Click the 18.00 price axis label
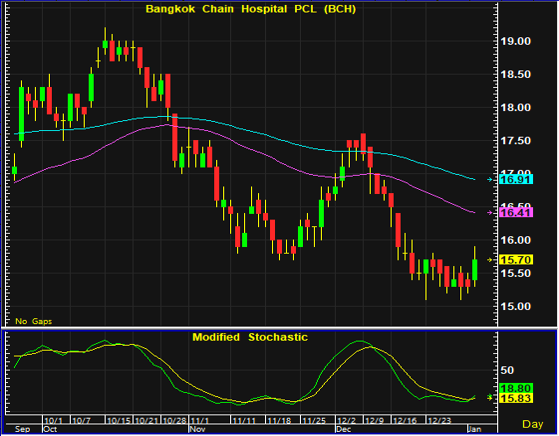Screen dimensions: 559x436 pos(516,108)
